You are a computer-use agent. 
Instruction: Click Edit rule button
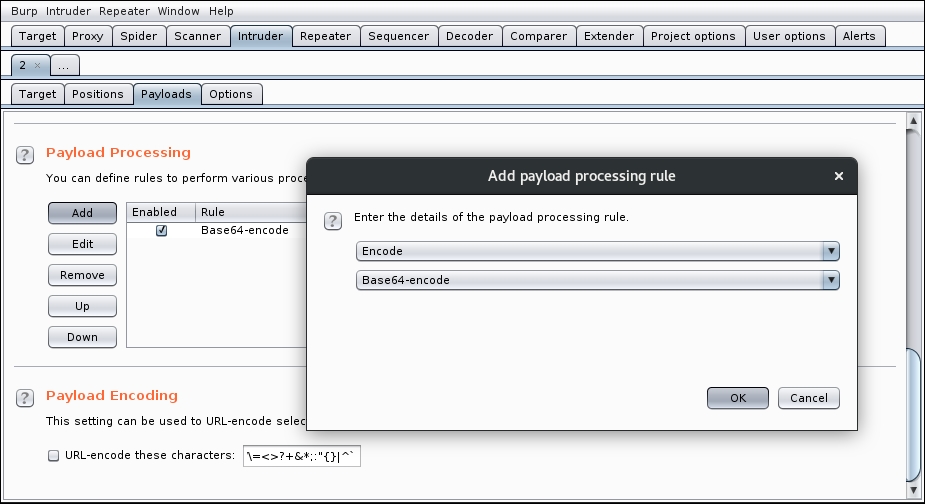click(x=83, y=244)
